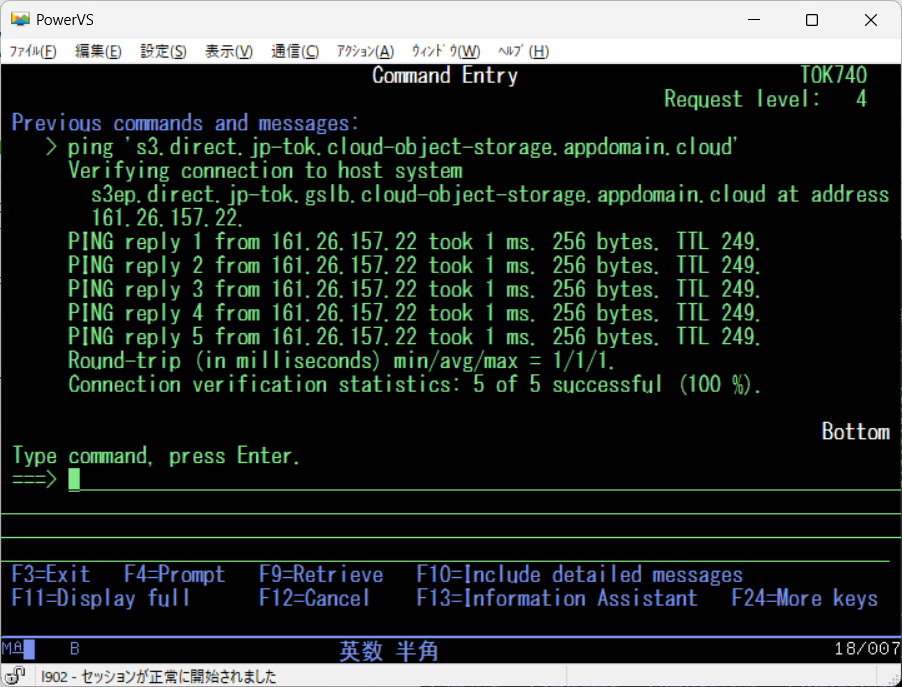
Task: Click the command input field after ===>
Action: 484,479
